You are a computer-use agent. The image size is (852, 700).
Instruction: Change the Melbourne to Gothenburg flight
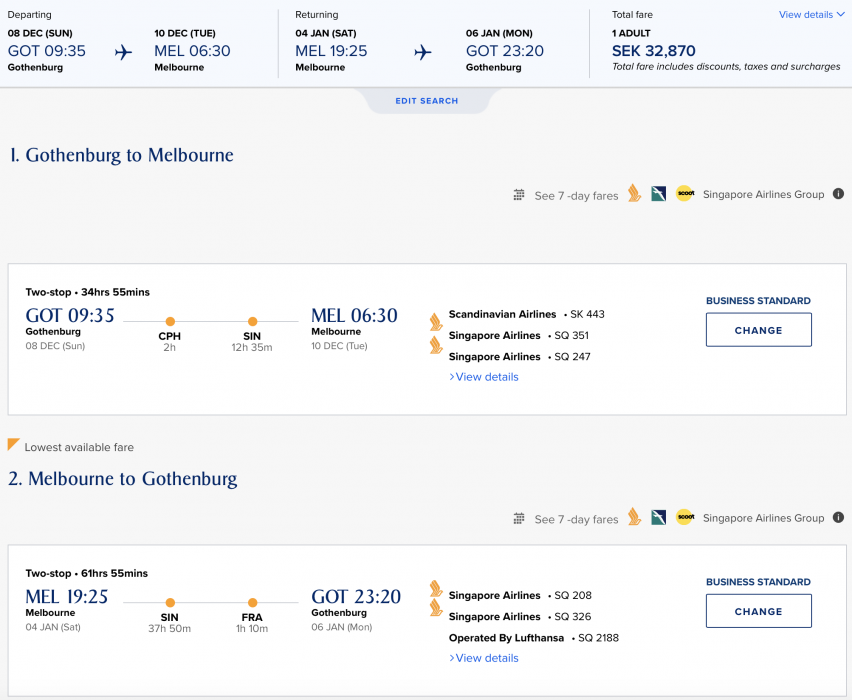758,611
